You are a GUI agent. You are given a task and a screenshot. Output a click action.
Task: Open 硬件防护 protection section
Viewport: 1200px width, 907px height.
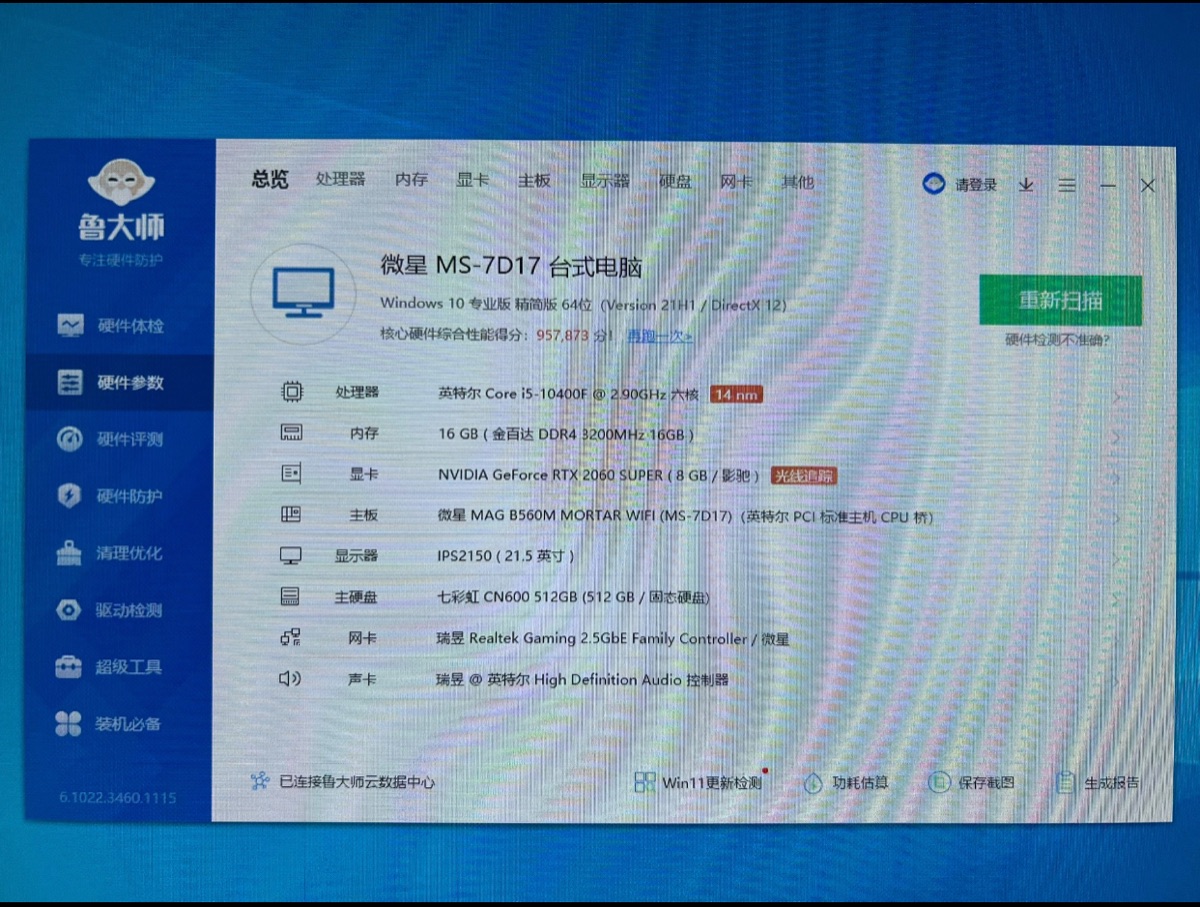(110, 496)
